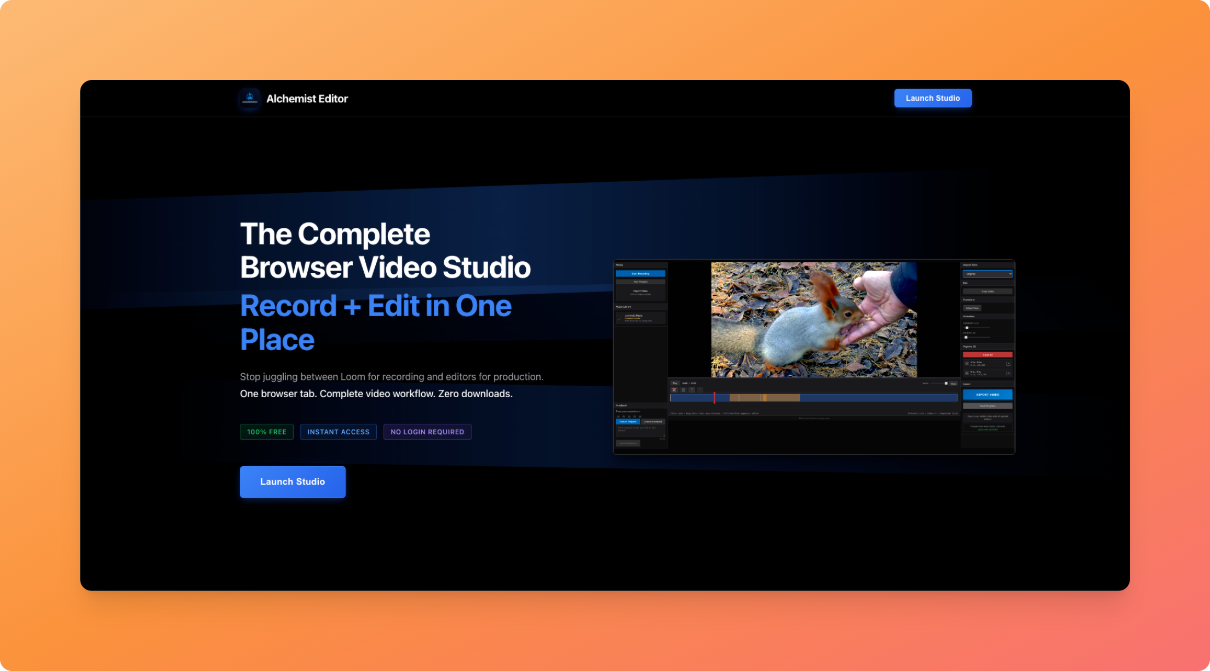The image size is (1210, 671).
Task: Switch to the General Feedback tab
Action: point(653,422)
